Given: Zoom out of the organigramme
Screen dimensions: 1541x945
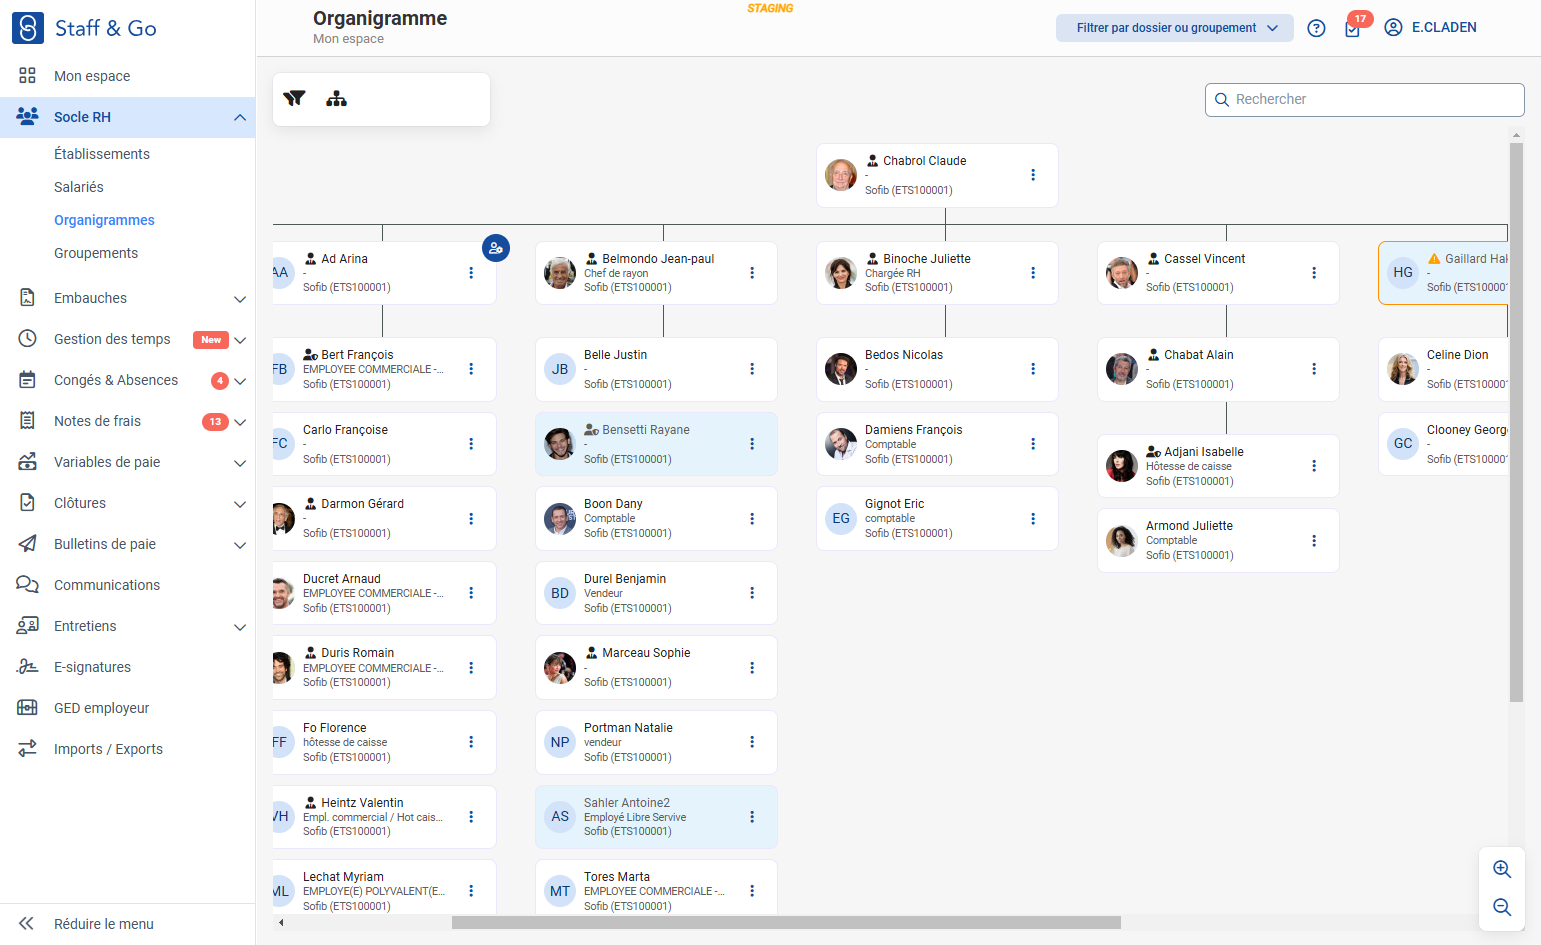Looking at the screenshot, I should point(1502,907).
